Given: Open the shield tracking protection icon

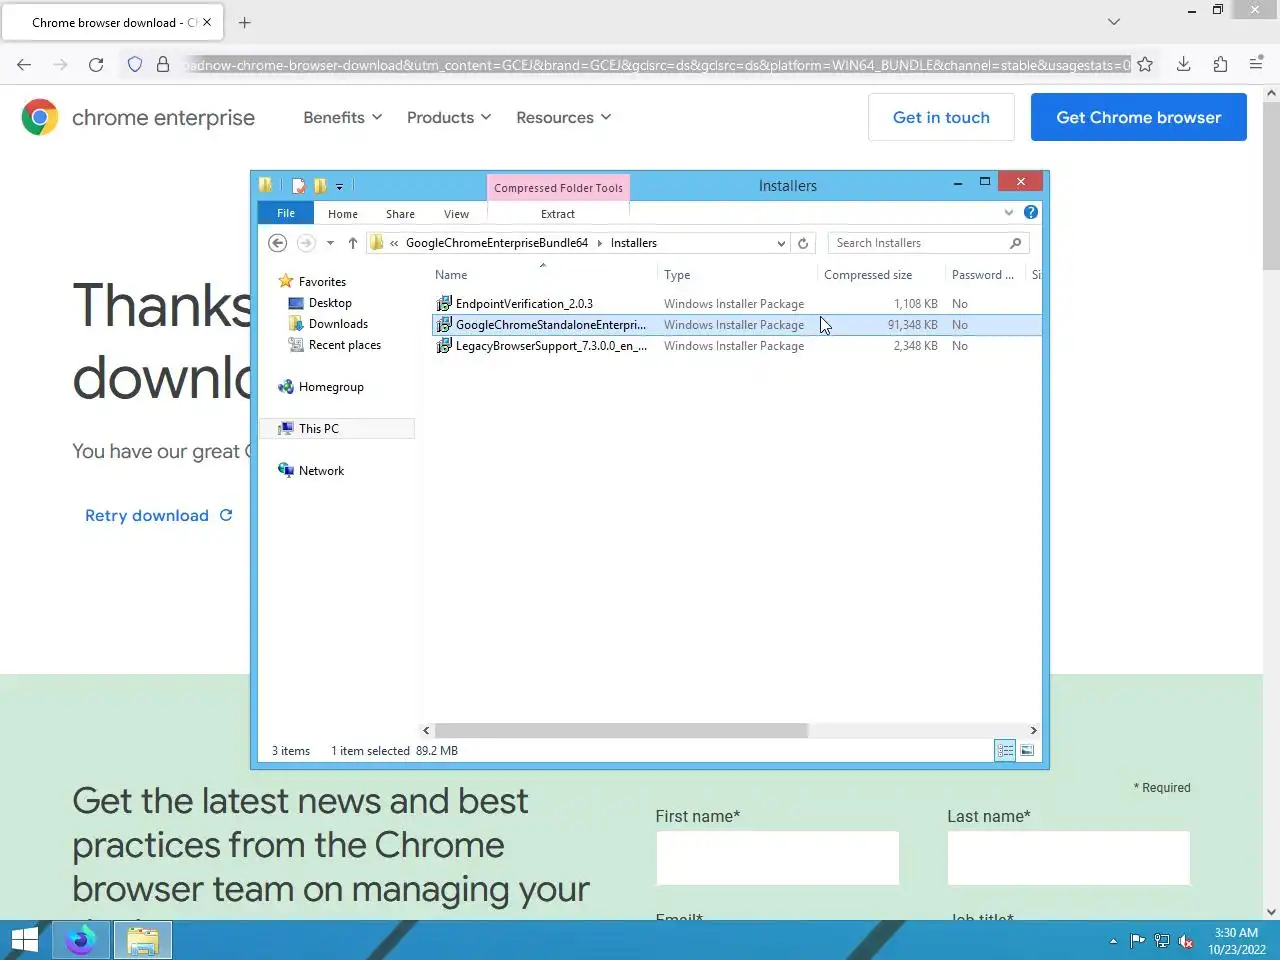Looking at the screenshot, I should click(x=135, y=64).
